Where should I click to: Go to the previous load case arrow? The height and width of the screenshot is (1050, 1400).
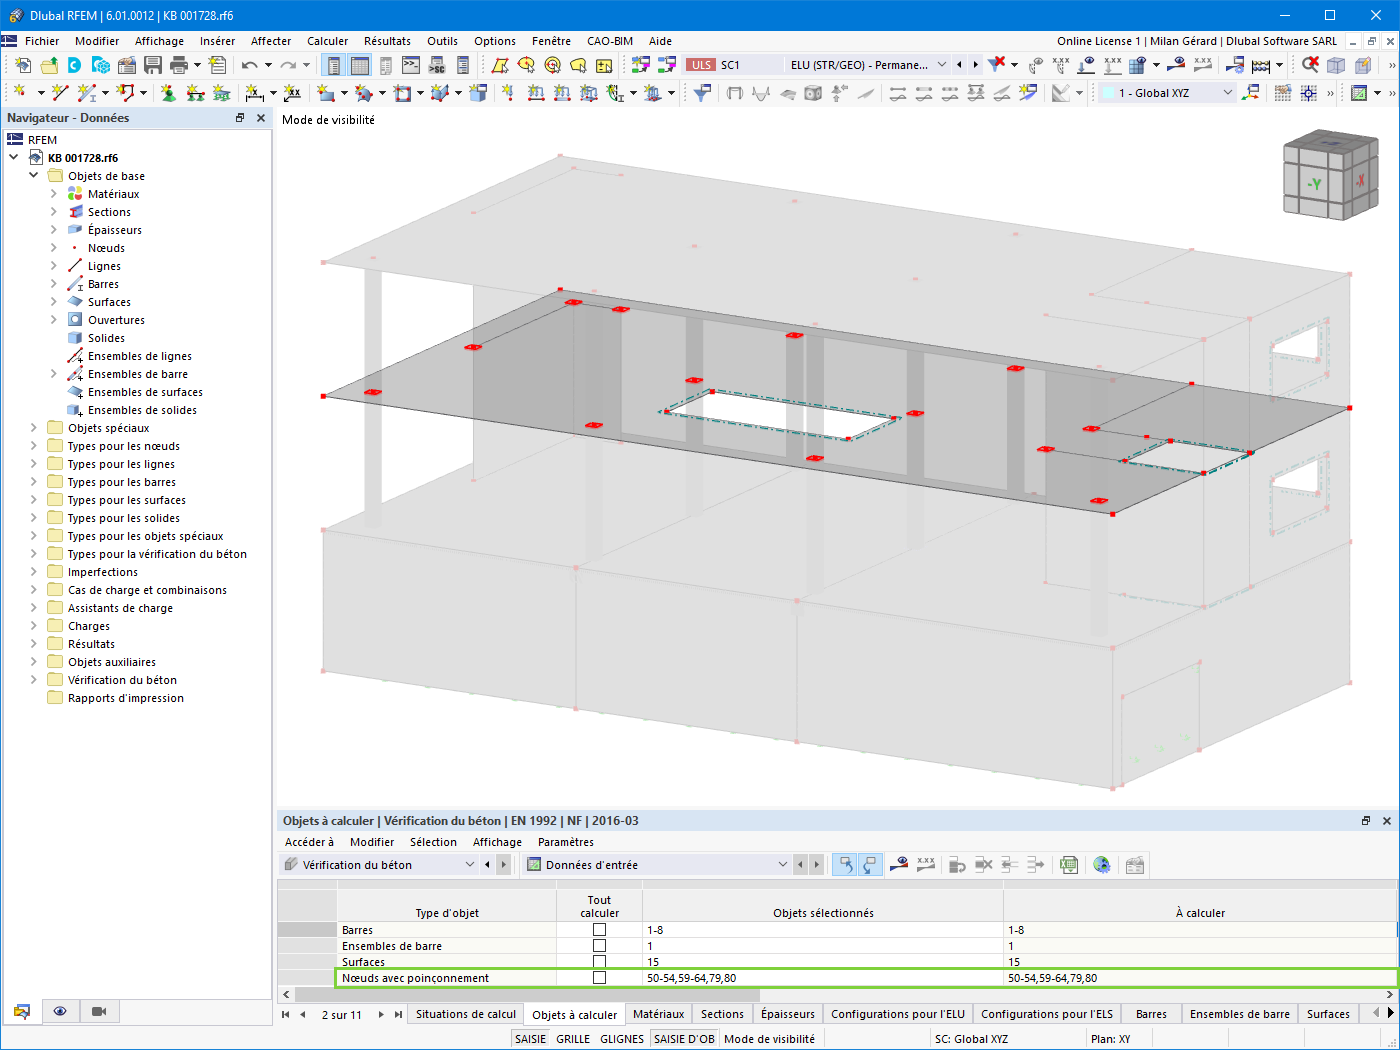[960, 65]
